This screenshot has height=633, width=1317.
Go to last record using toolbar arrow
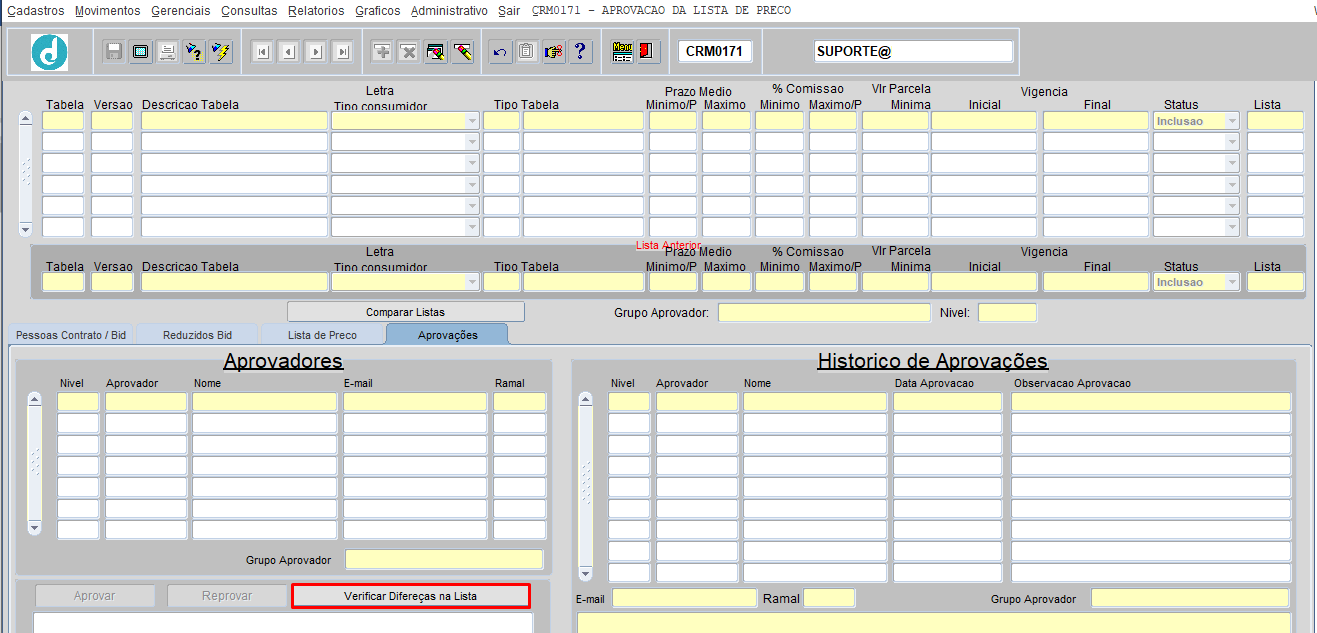[343, 52]
